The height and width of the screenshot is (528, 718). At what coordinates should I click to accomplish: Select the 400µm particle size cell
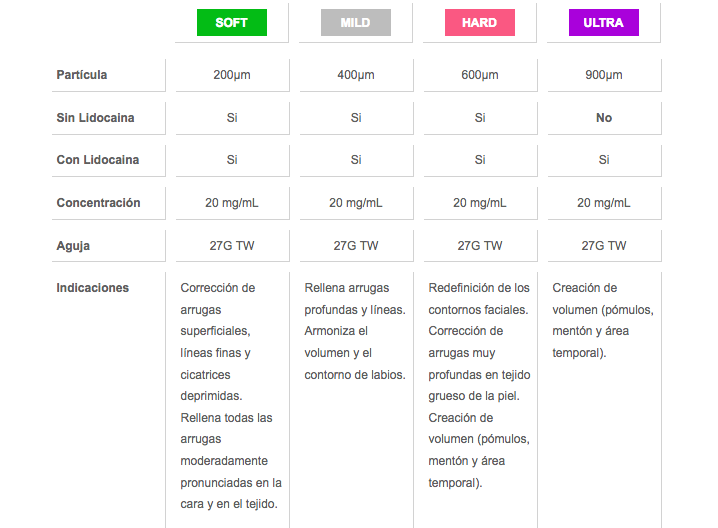(356, 75)
